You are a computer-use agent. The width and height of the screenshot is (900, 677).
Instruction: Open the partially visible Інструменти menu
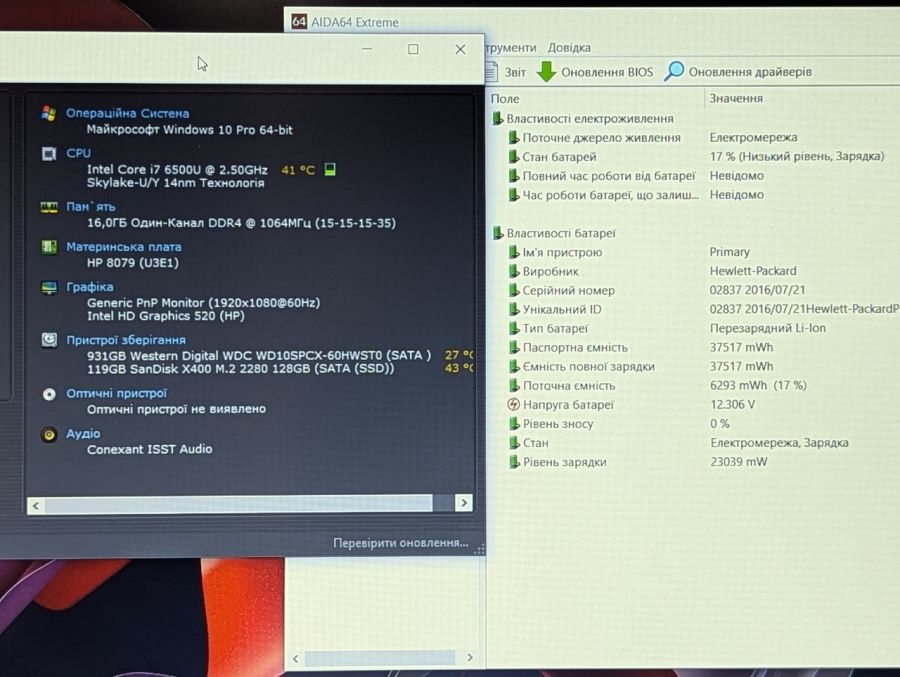511,48
